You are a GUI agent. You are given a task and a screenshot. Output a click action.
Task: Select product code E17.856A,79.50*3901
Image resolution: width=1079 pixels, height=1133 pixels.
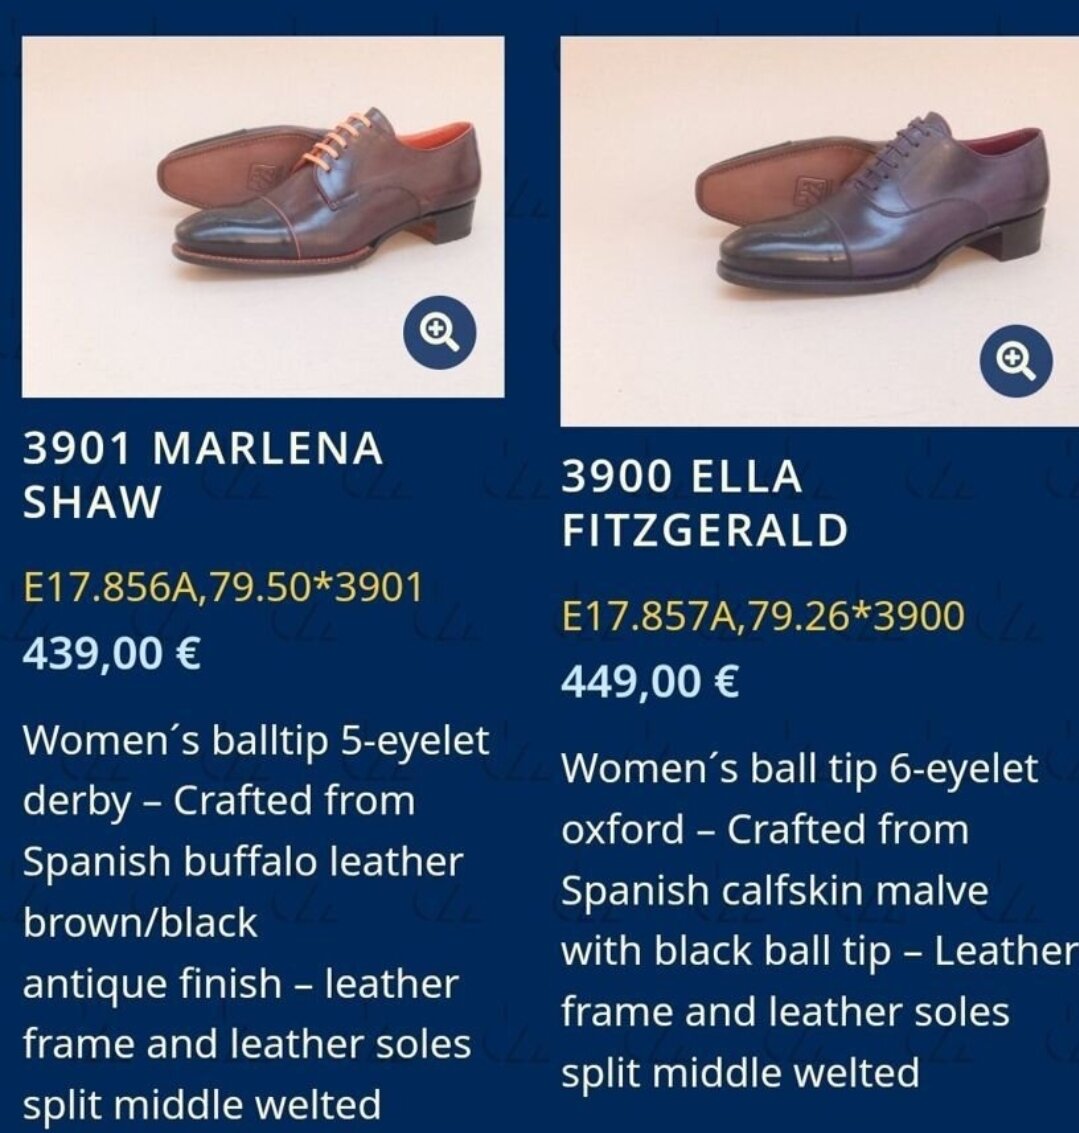223,587
